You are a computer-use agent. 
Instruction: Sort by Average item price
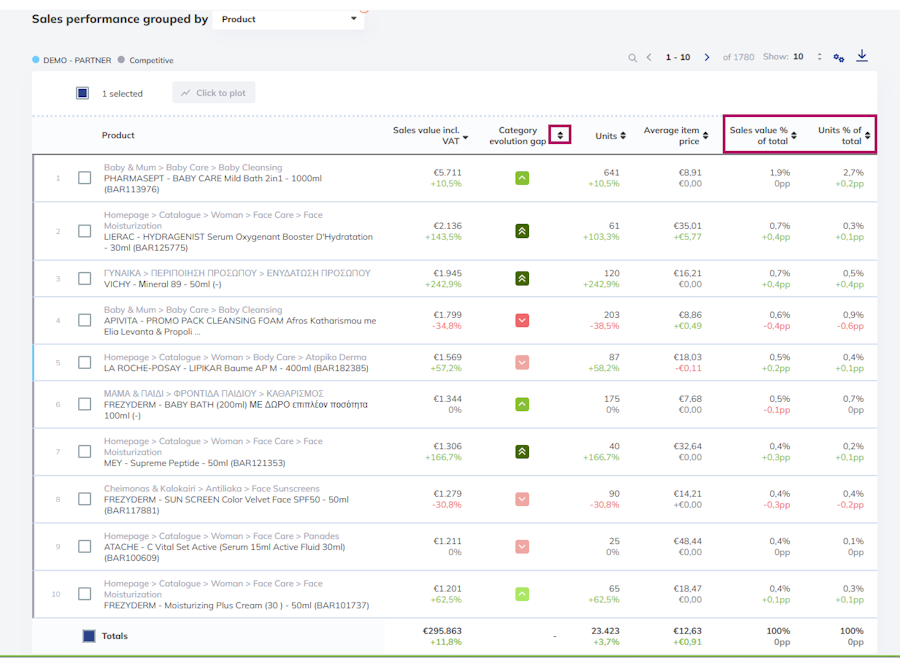705,136
